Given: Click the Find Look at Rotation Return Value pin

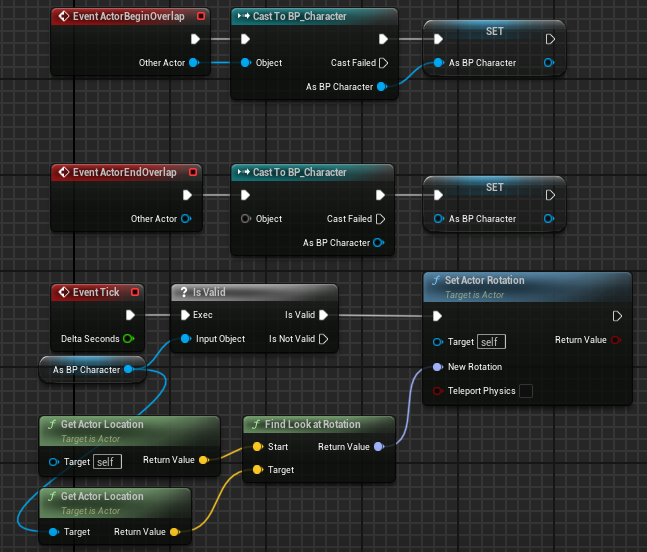Looking at the screenshot, I should pos(379,446).
